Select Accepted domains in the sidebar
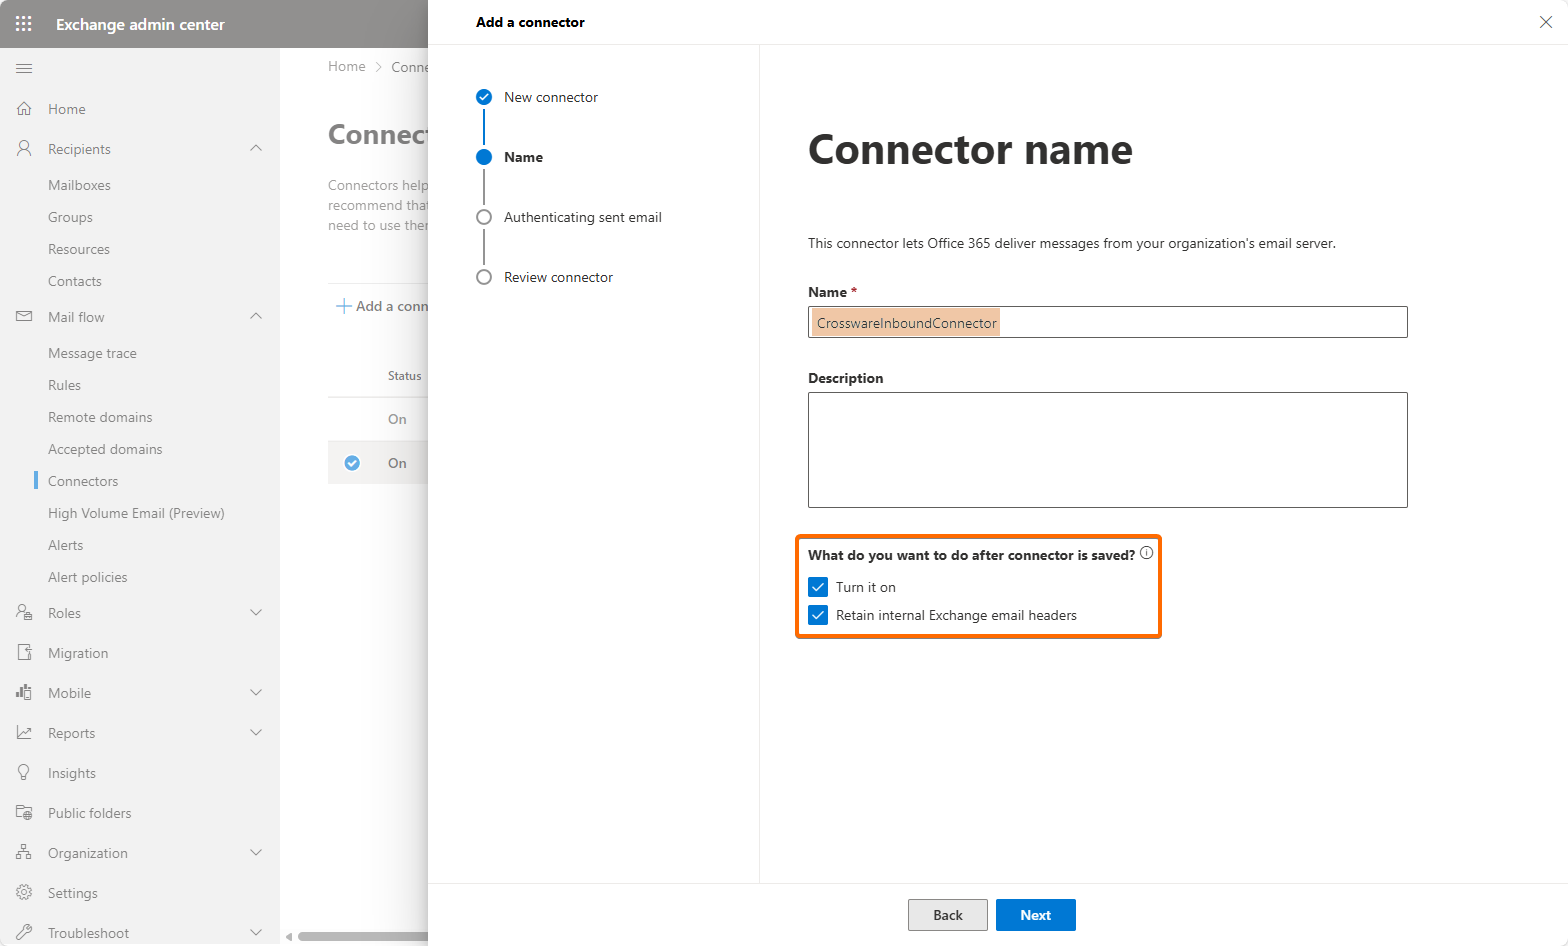The height and width of the screenshot is (946, 1568). coord(105,449)
